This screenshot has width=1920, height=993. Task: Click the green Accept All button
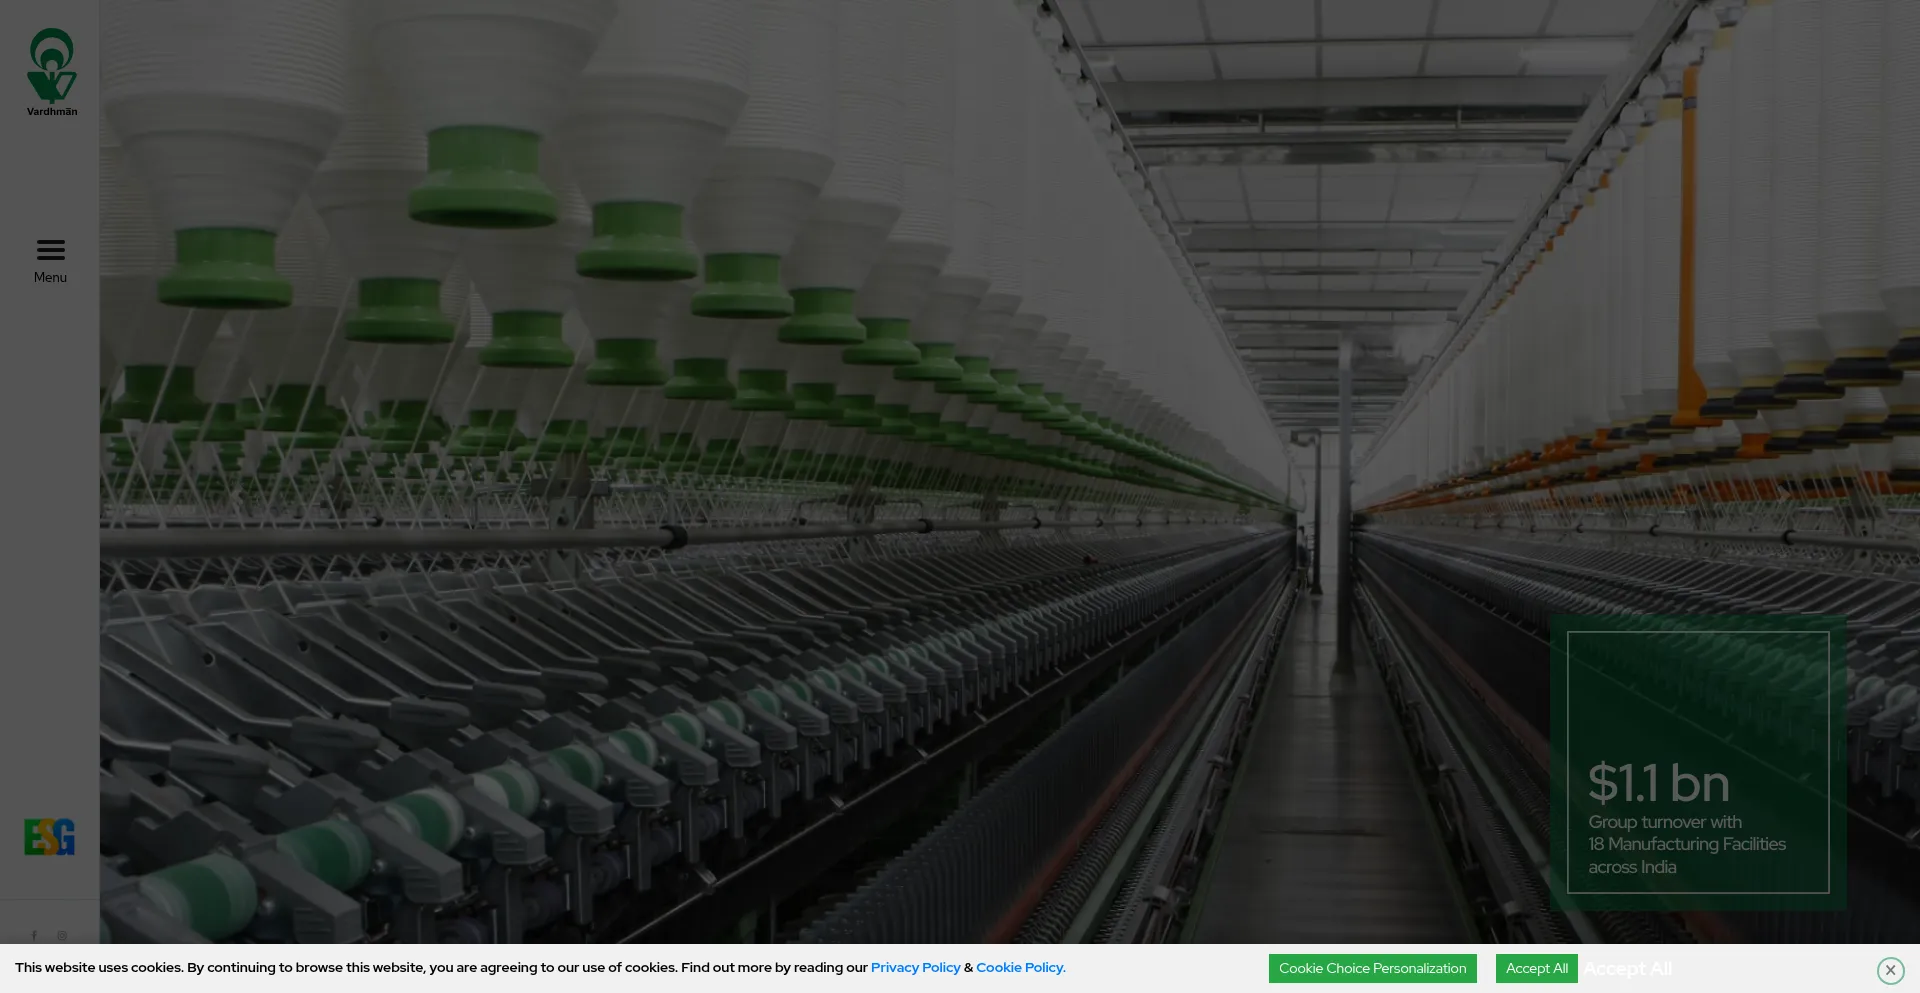1536,968
